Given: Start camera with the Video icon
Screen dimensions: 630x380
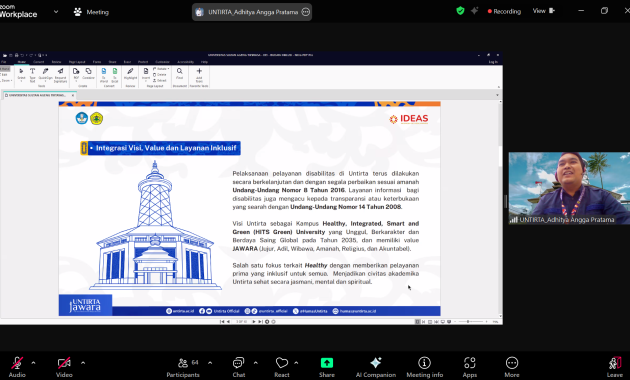Looking at the screenshot, I should (x=64, y=367).
